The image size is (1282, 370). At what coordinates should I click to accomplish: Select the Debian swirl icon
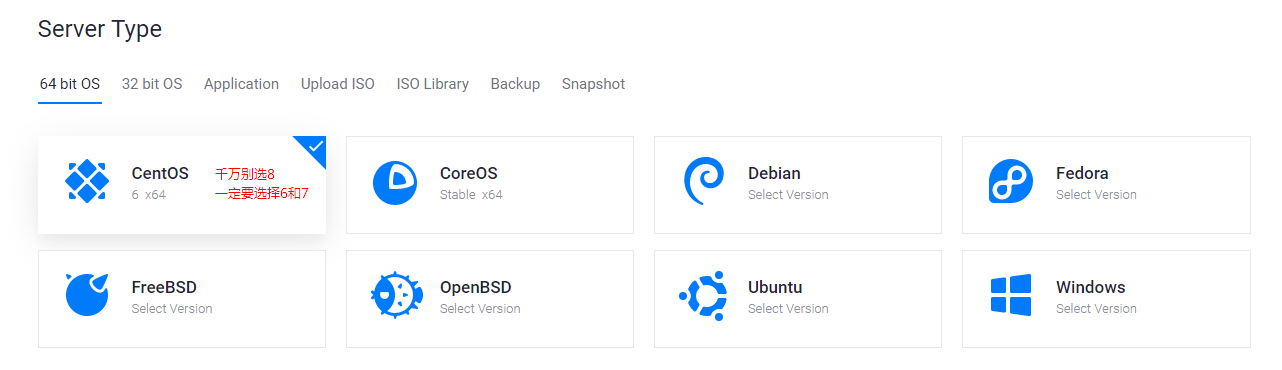(x=704, y=182)
